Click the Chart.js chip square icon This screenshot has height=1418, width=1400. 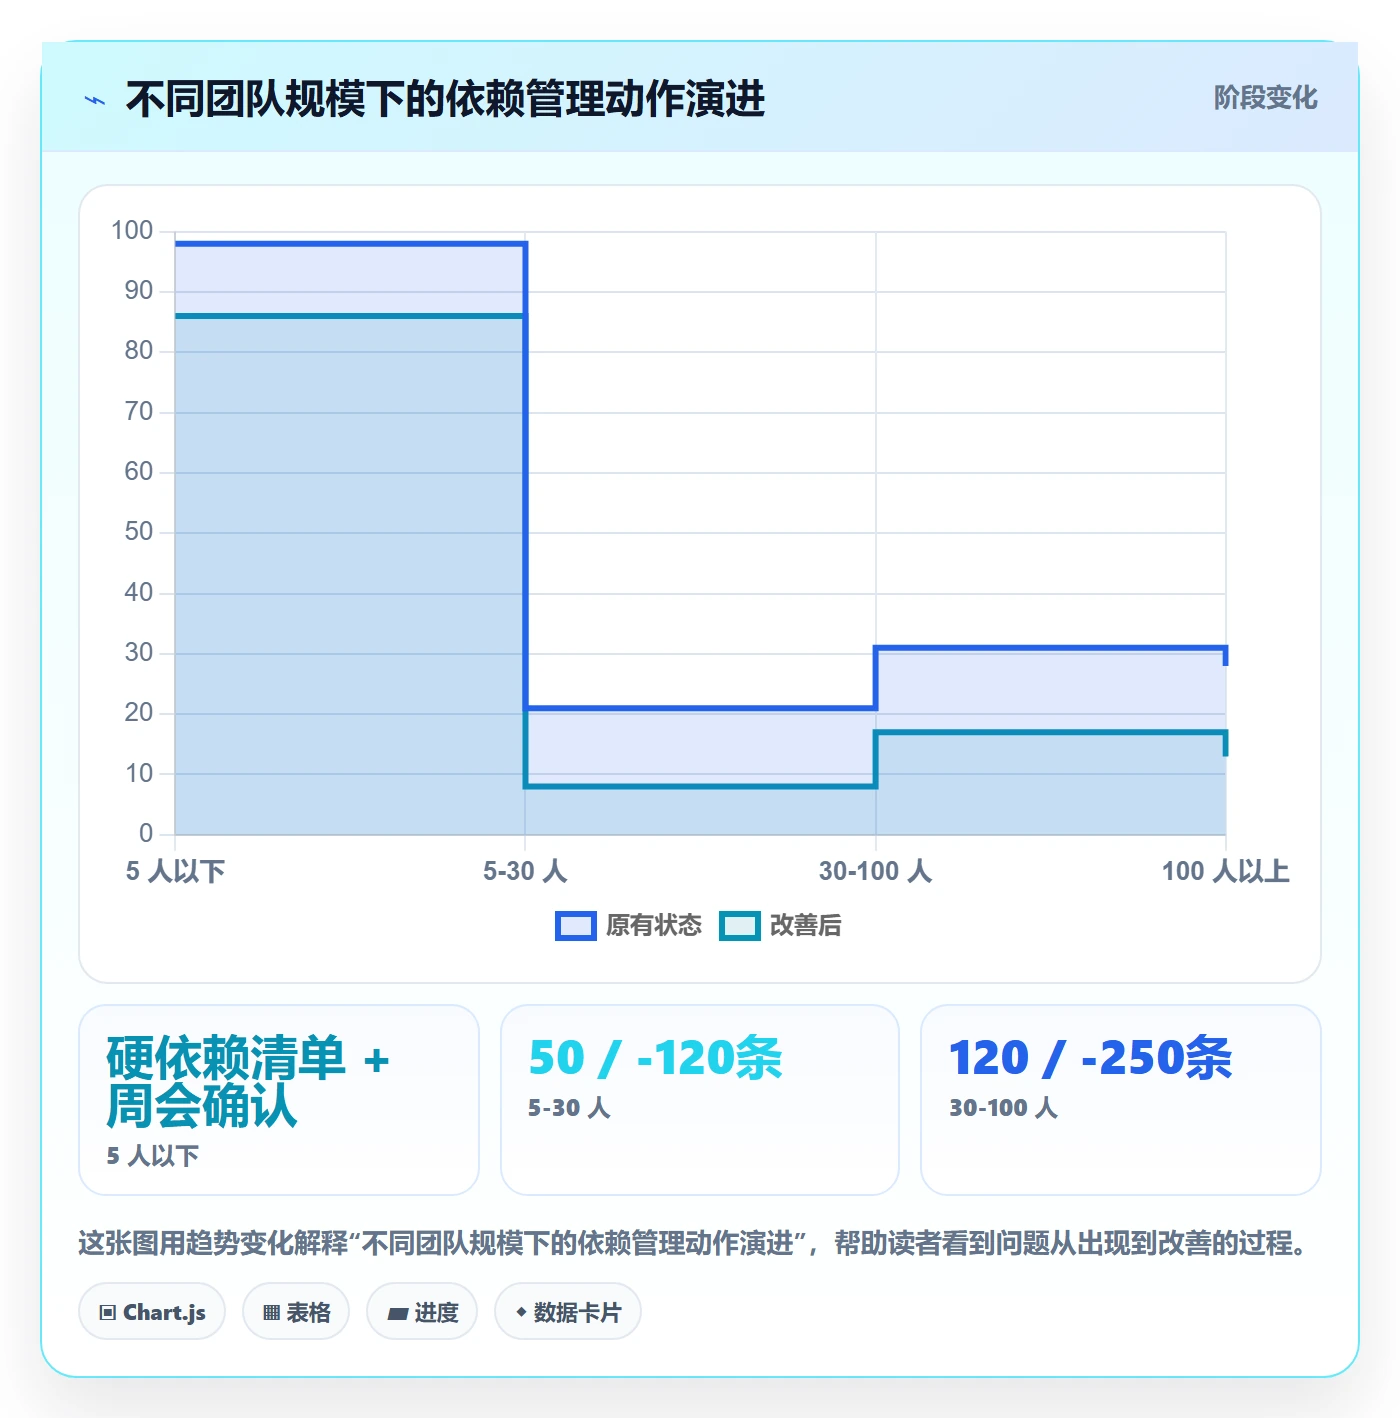(x=108, y=1313)
